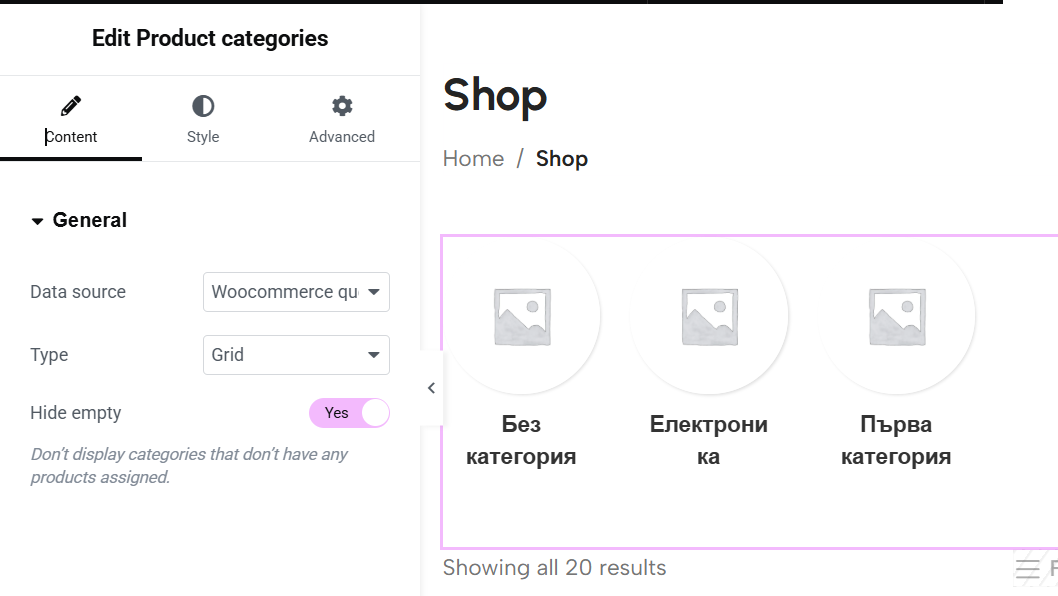Viewport: 1058px width, 596px height.
Task: Open the Без категория category link
Action: point(521,440)
